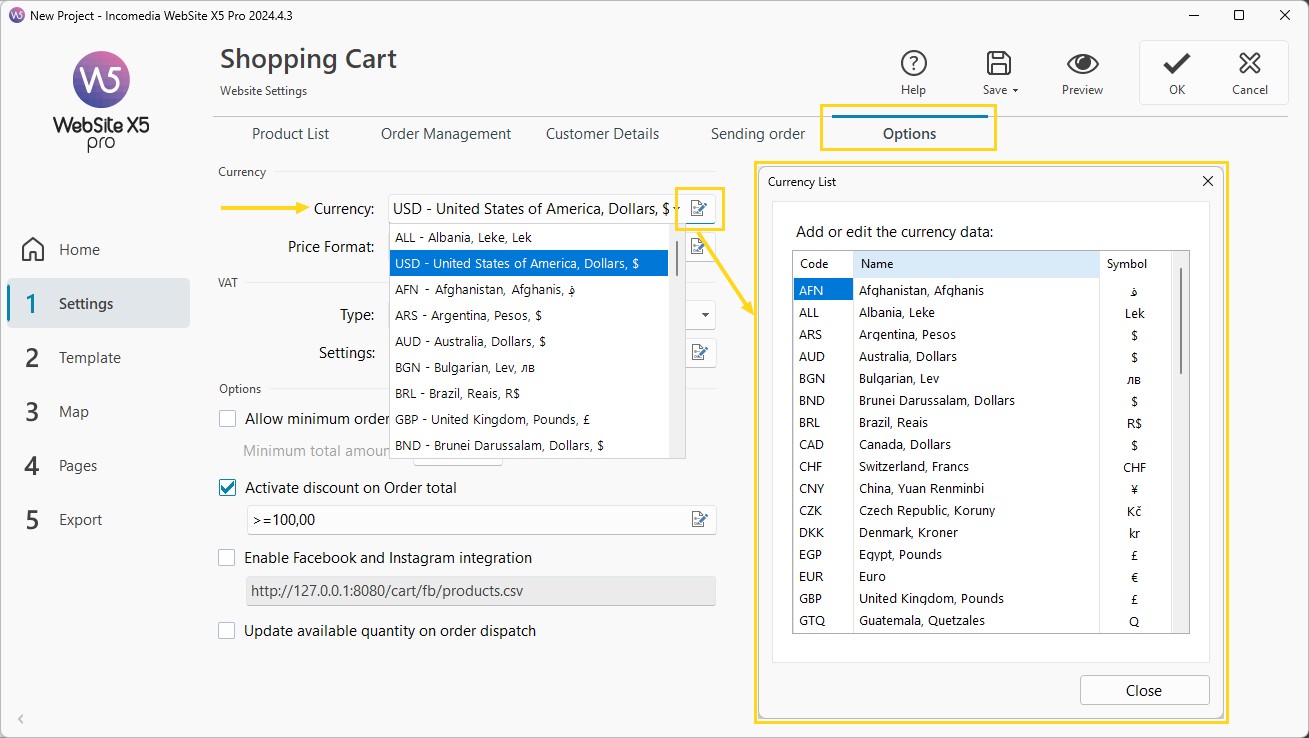Choose USD - United States of America option
This screenshot has height=738, width=1309.
click(x=529, y=263)
